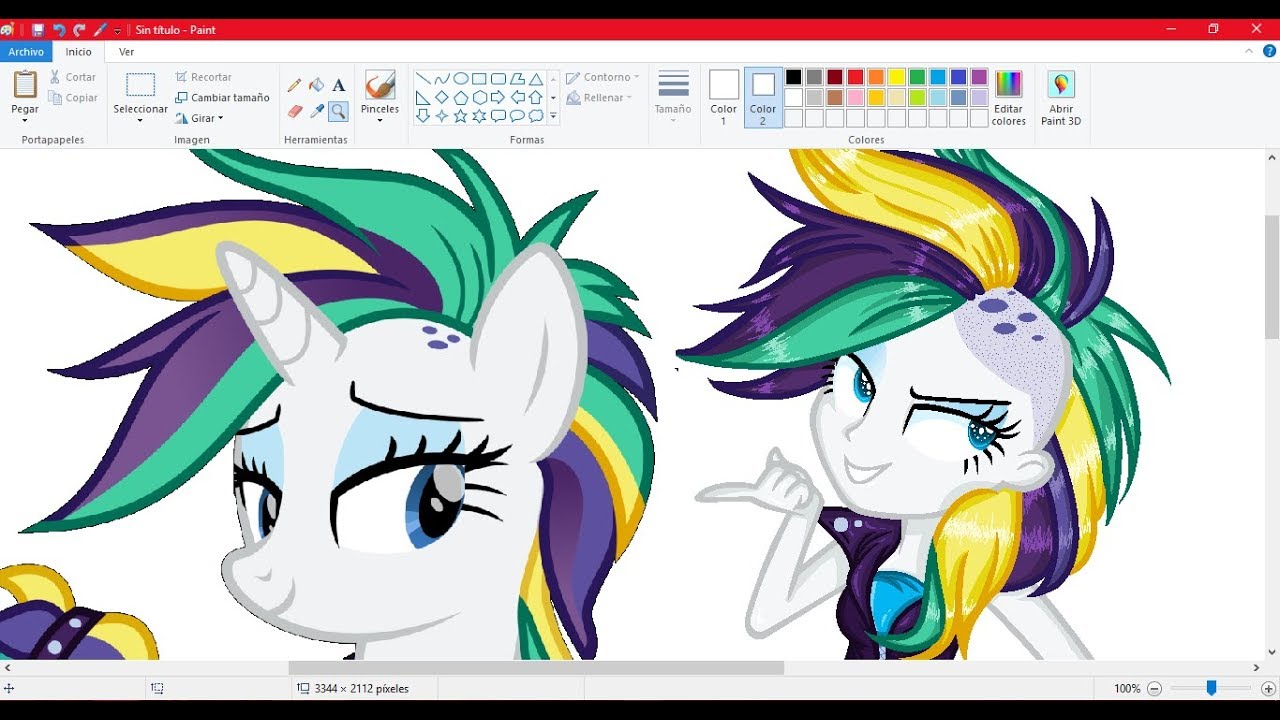Choose the Heart-adjacent cloud callout shape

pos(536,116)
